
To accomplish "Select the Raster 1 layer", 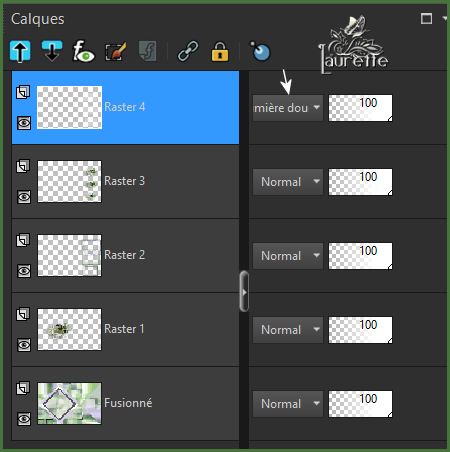I will (125, 330).
